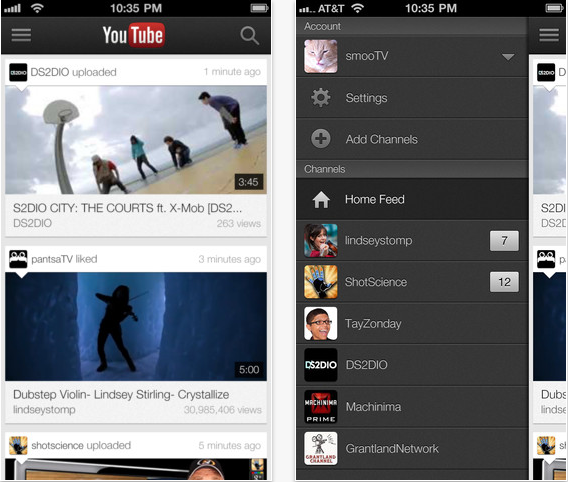Tap the pantsaTV avatar in the feed
This screenshot has height=482, width=568.
click(18, 259)
